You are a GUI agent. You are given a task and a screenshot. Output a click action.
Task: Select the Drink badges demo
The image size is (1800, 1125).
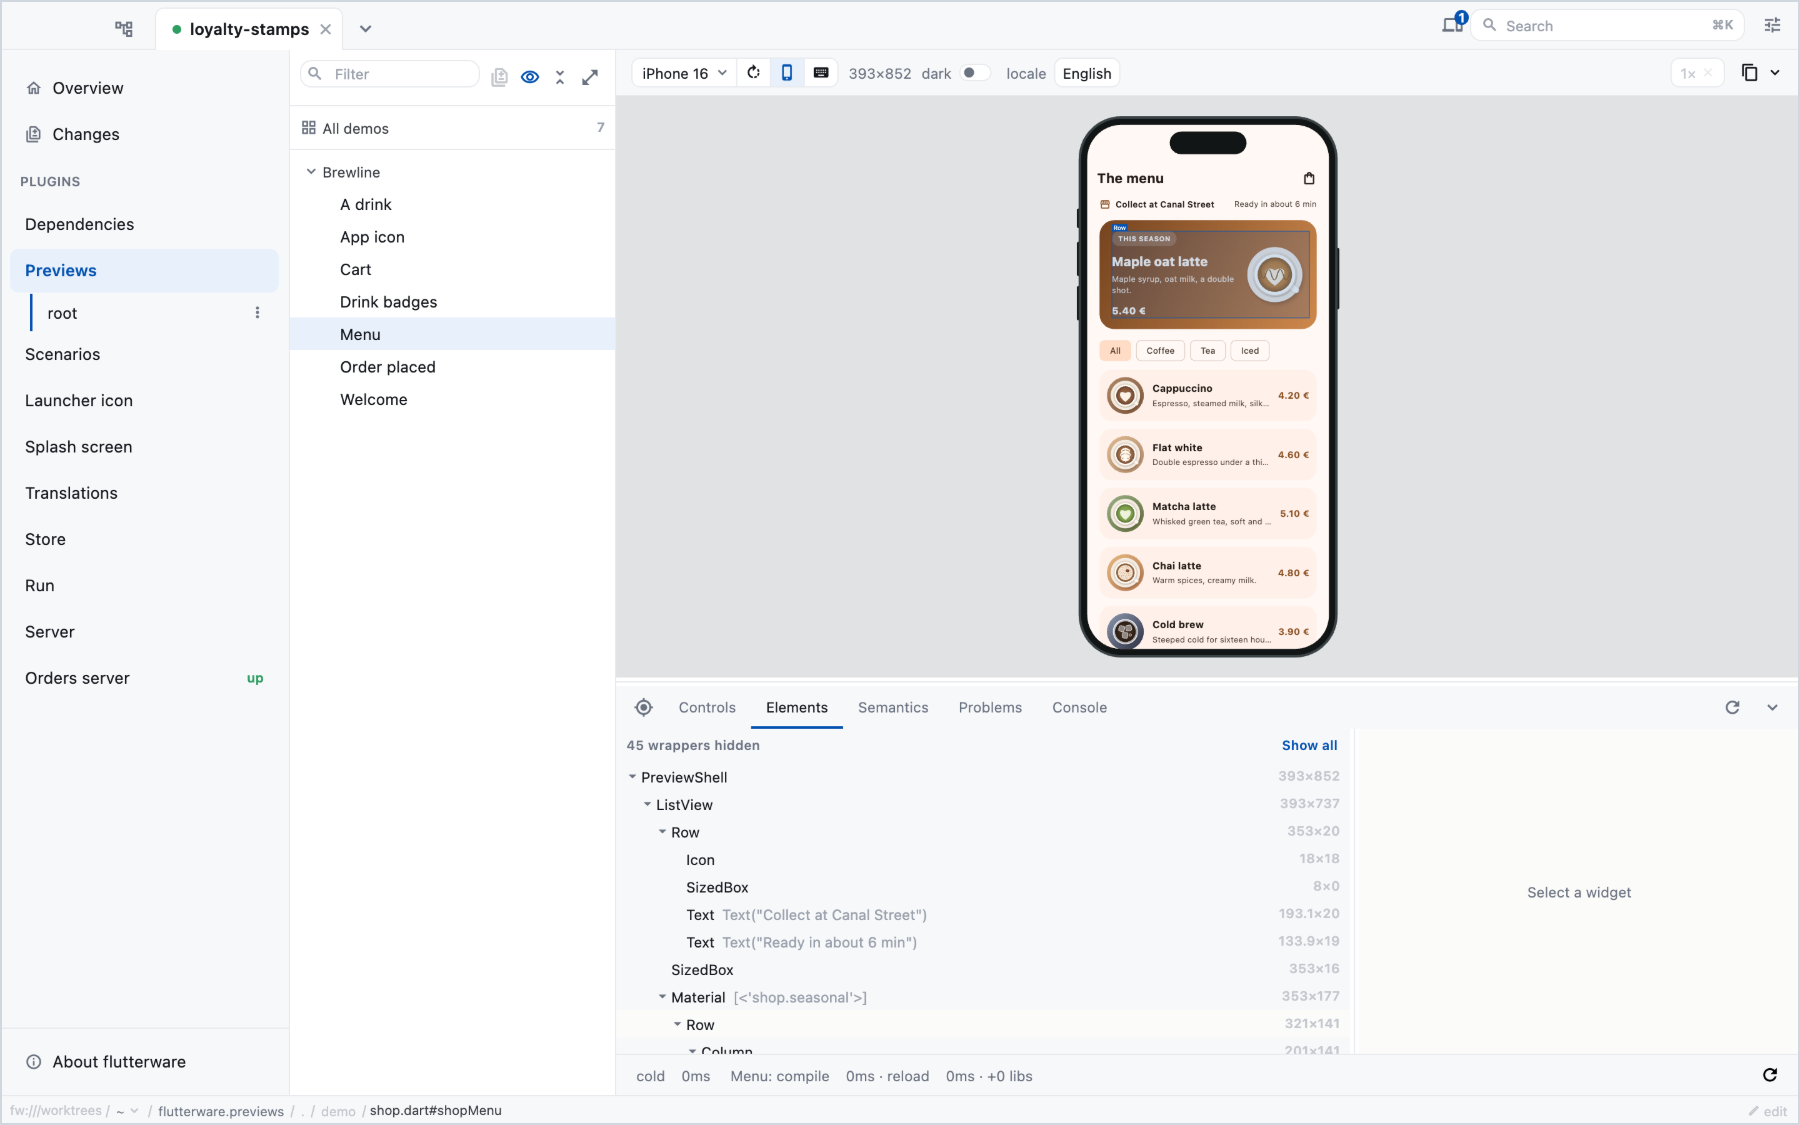(x=452, y=301)
